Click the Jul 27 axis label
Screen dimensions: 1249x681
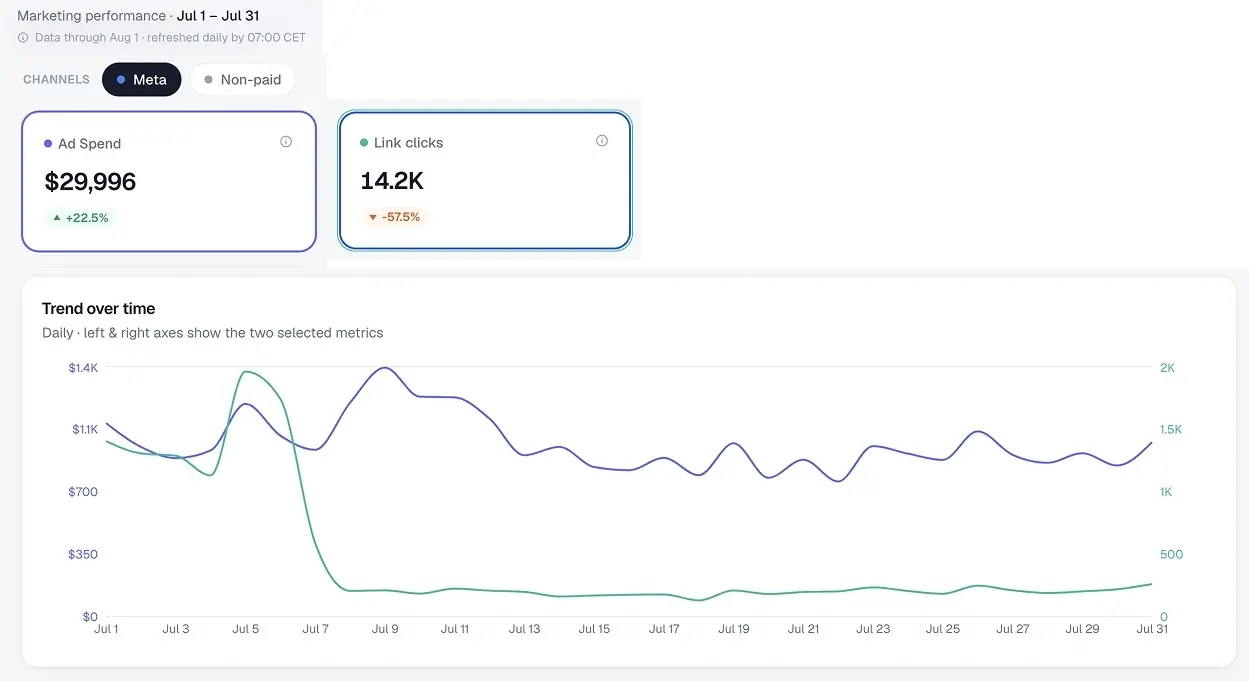pos(1013,629)
